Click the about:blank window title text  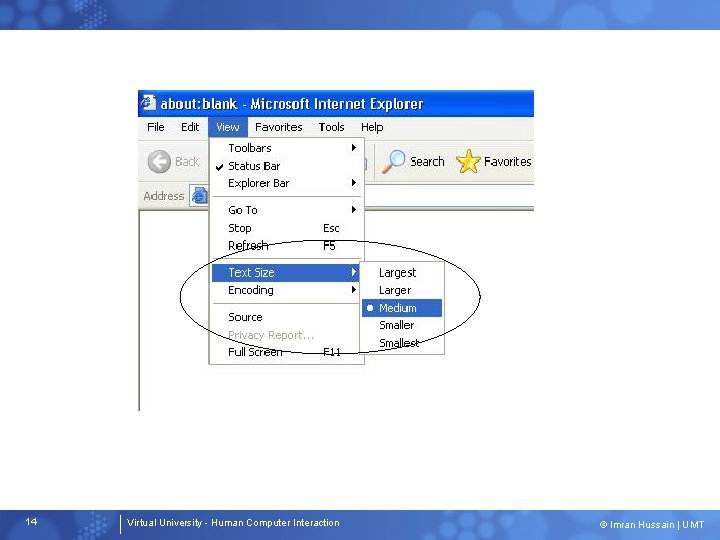(x=292, y=104)
